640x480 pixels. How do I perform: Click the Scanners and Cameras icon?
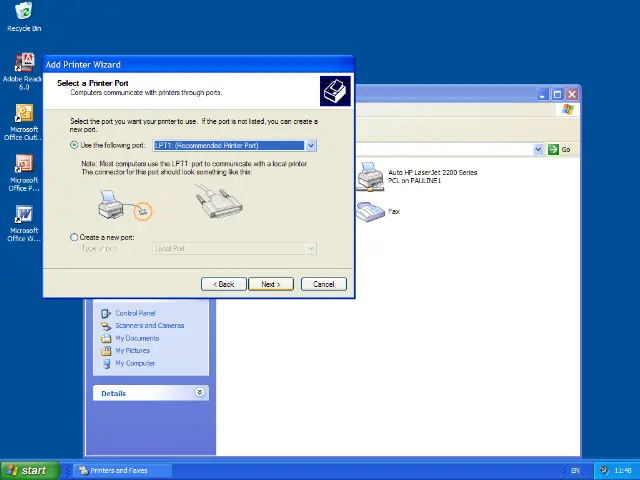coord(106,326)
